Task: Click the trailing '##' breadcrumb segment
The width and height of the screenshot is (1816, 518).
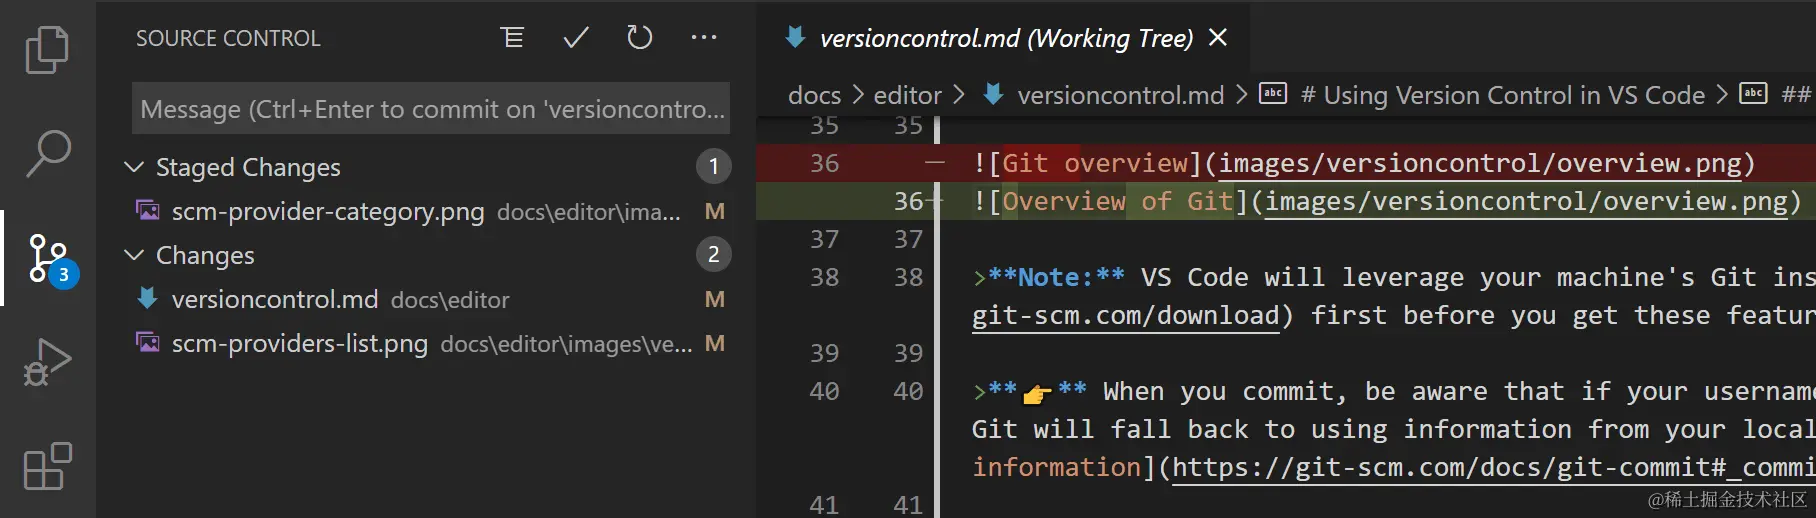Action: coord(1797,95)
